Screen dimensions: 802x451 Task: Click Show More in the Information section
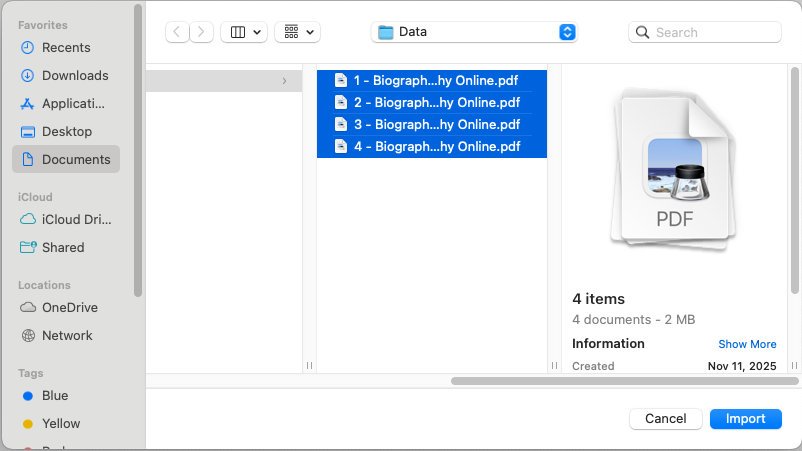[x=747, y=344]
